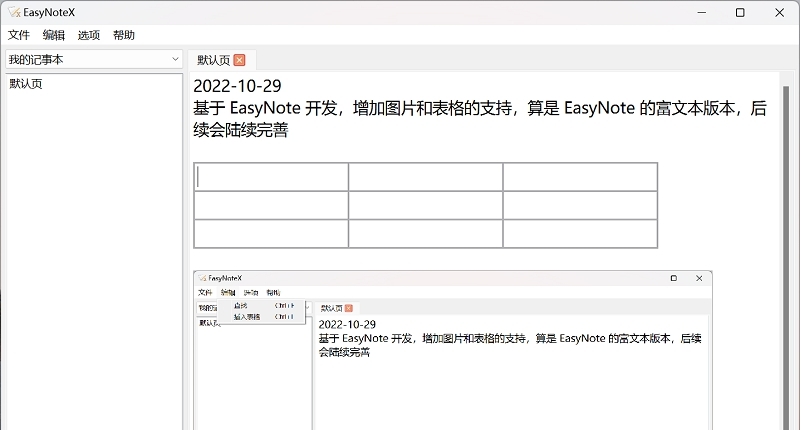Minimize the EasyNoteX window

tap(702, 12)
